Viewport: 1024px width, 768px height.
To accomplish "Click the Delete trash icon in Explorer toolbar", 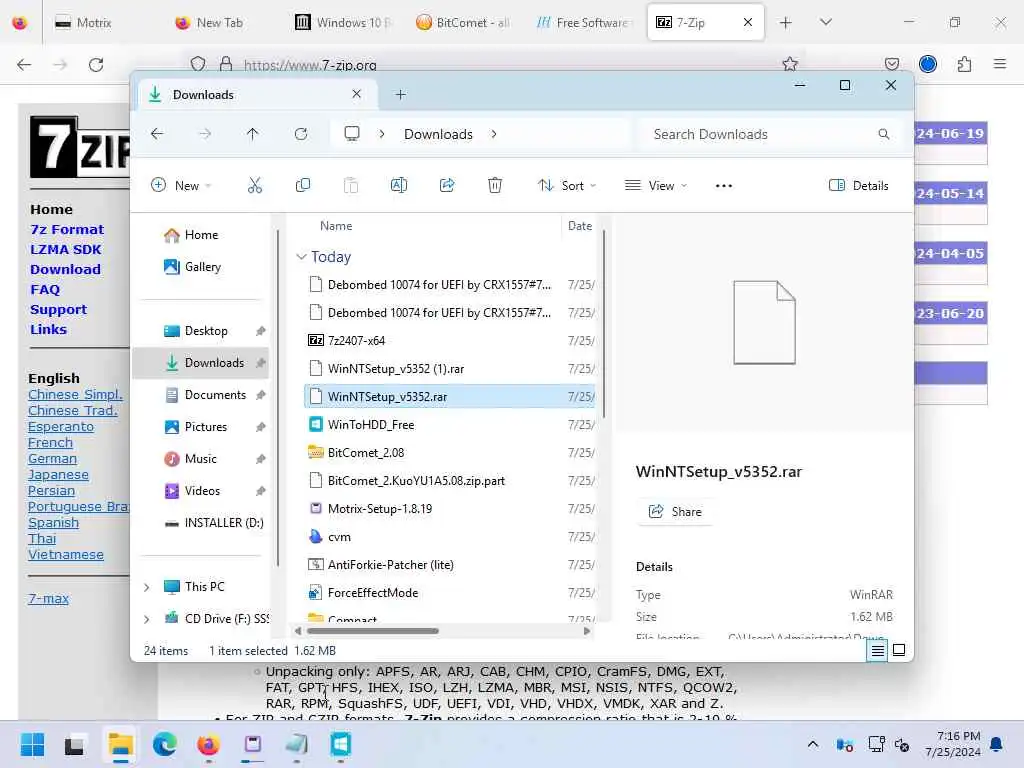I will pyautogui.click(x=495, y=185).
